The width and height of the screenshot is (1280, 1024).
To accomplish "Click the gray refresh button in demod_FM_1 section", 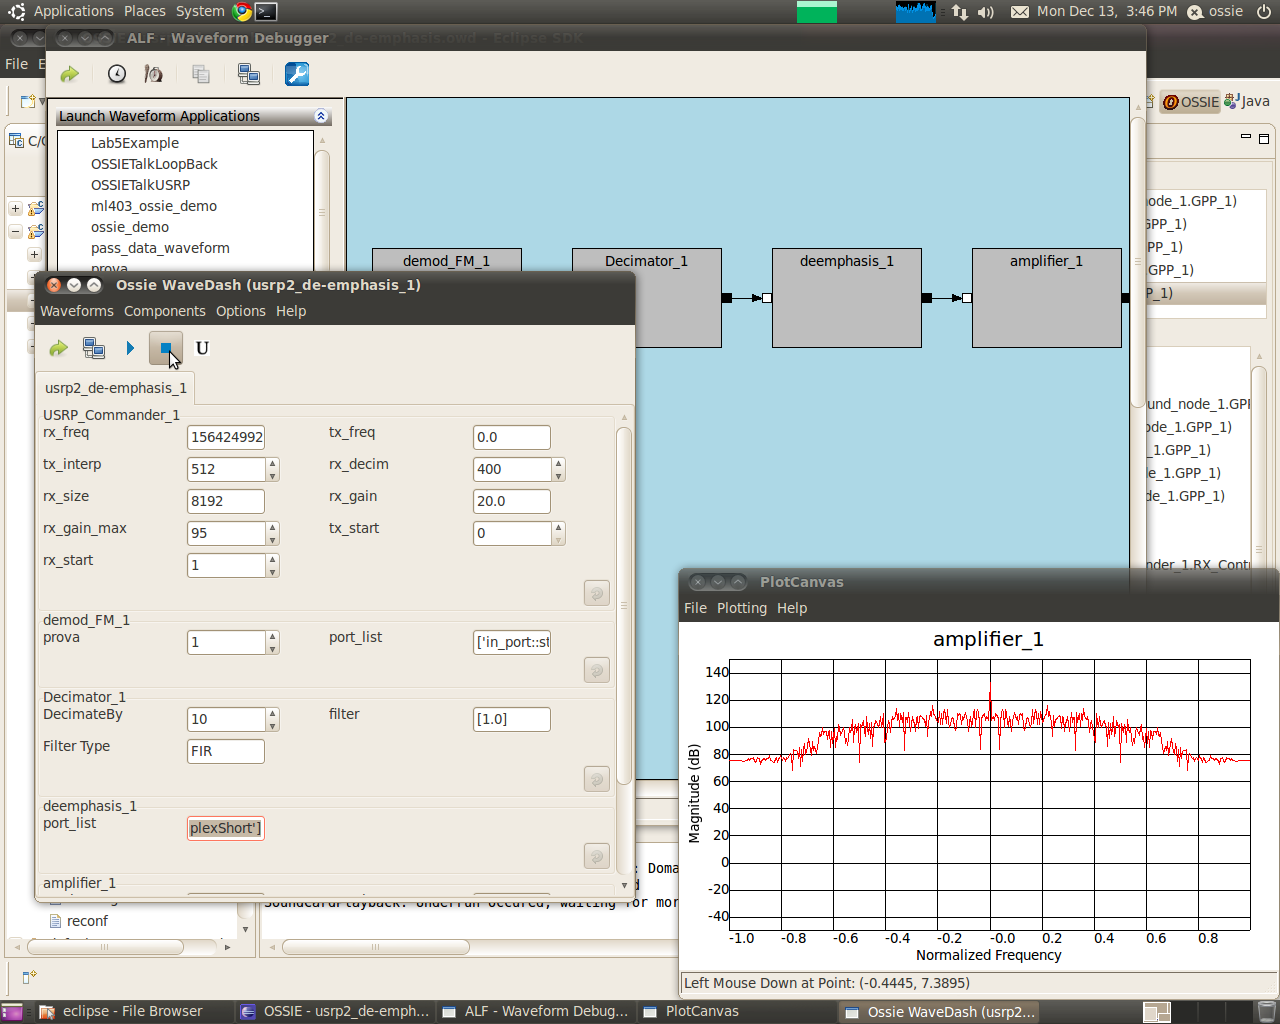I will click(x=597, y=671).
